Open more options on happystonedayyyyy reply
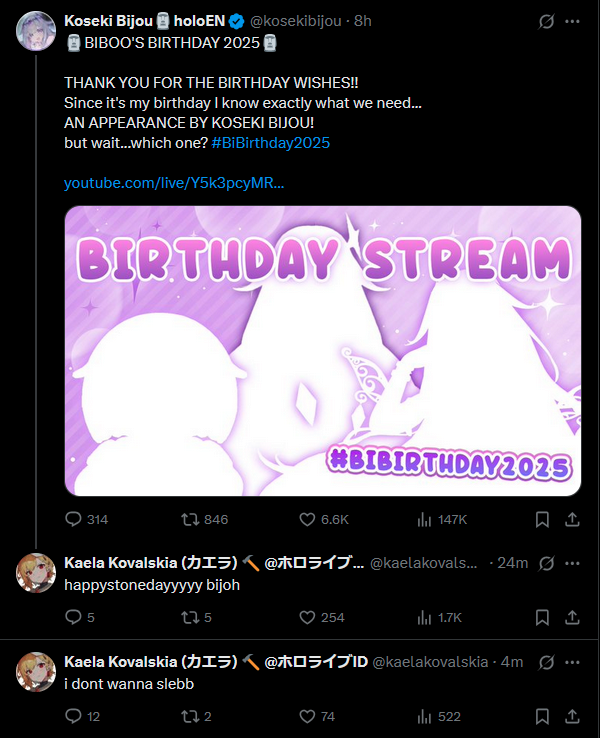This screenshot has height=738, width=600. pos(572,563)
